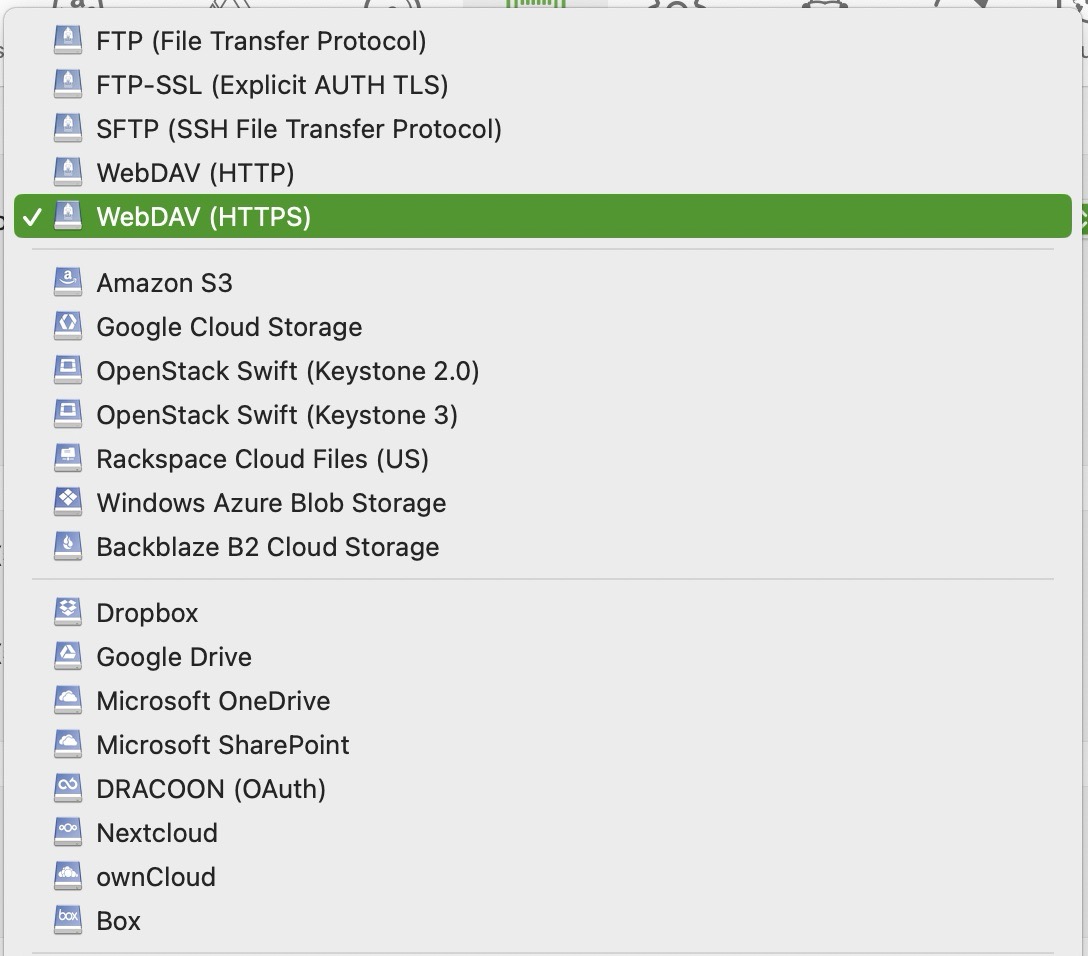
Task: Click the Google Cloud Storage icon
Action: pyautogui.click(x=68, y=327)
